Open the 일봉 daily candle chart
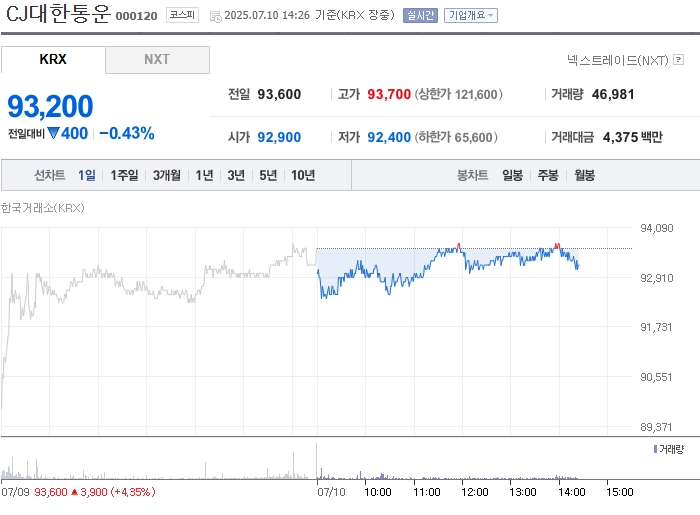This screenshot has width=700, height=515. click(x=512, y=175)
